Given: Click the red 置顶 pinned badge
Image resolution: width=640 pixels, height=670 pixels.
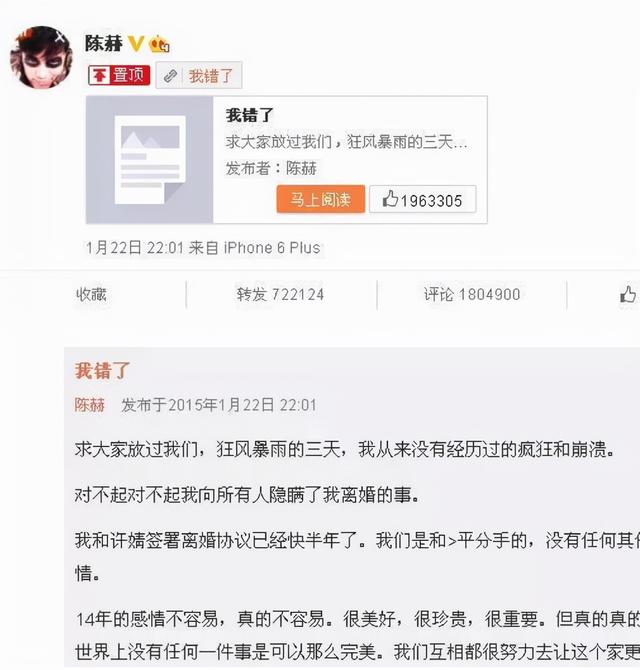Looking at the screenshot, I should pyautogui.click(x=119, y=76).
